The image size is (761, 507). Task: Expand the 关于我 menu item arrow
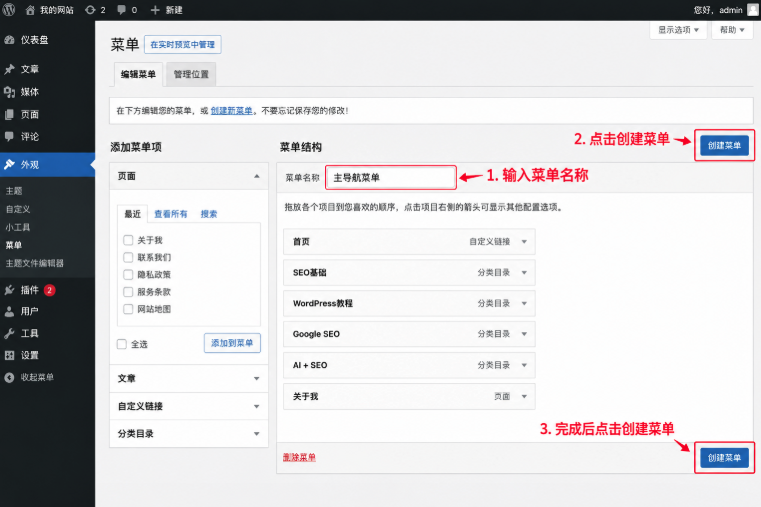[524, 396]
